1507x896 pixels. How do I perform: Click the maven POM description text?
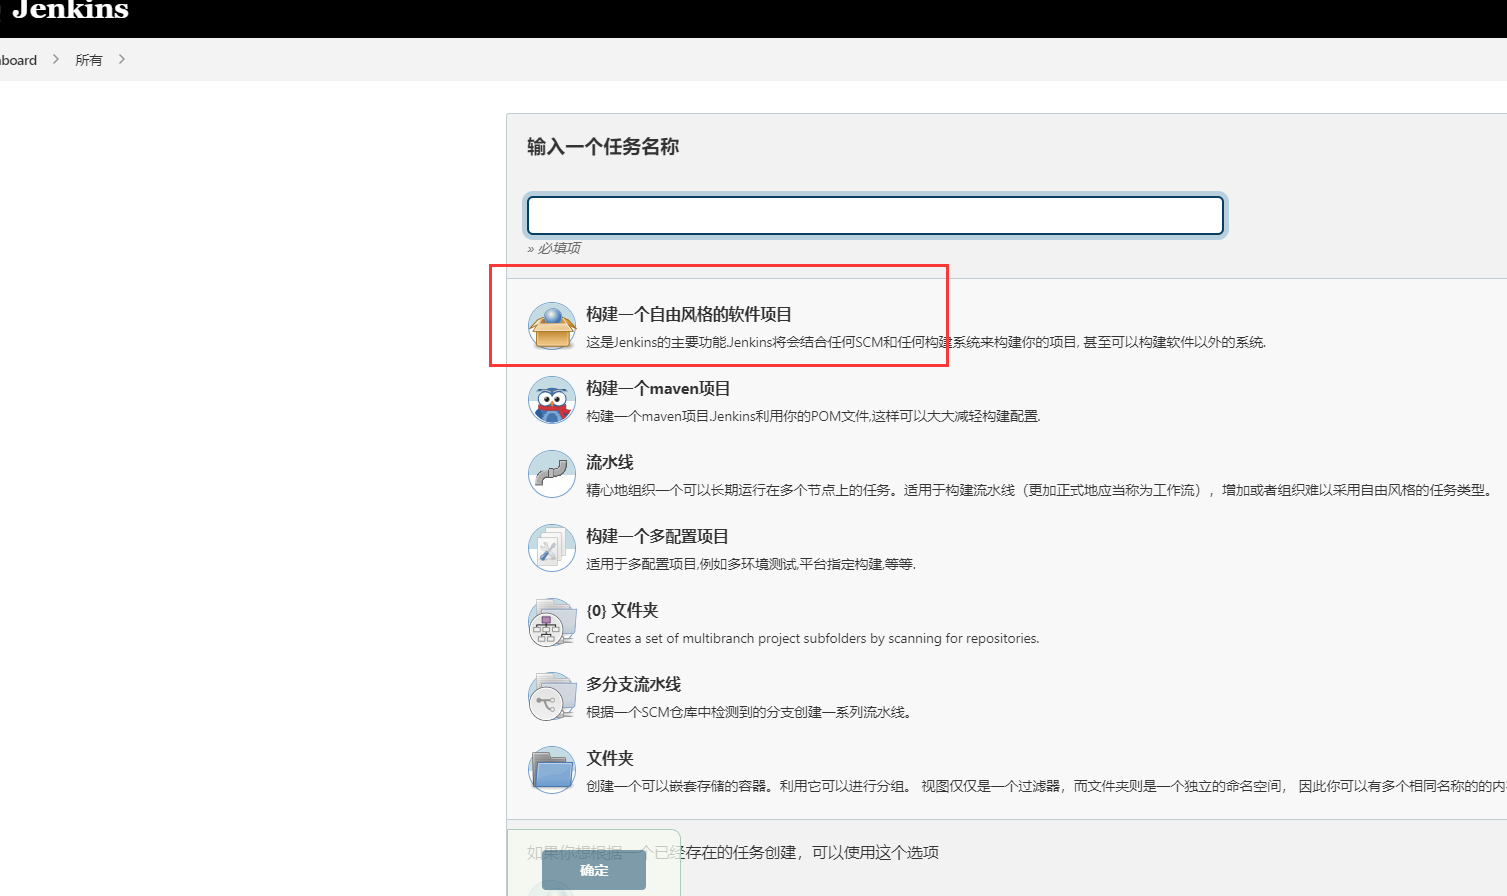[813, 416]
